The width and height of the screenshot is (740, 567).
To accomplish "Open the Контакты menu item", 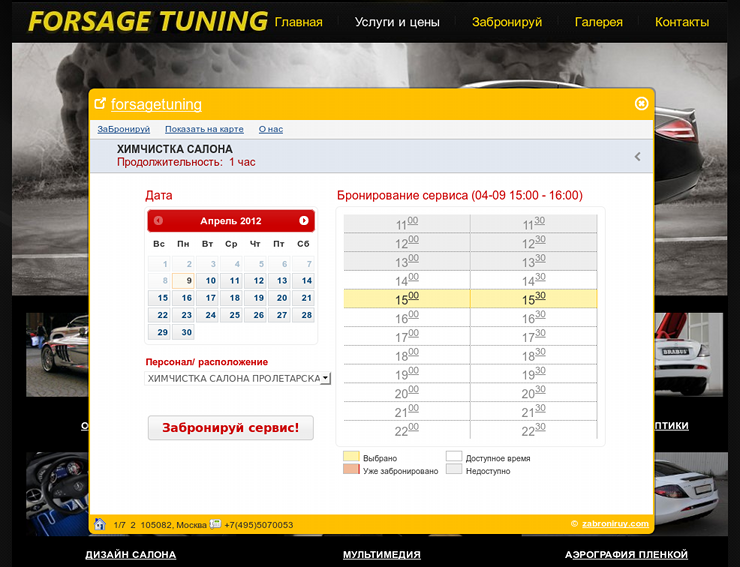I will click(682, 22).
